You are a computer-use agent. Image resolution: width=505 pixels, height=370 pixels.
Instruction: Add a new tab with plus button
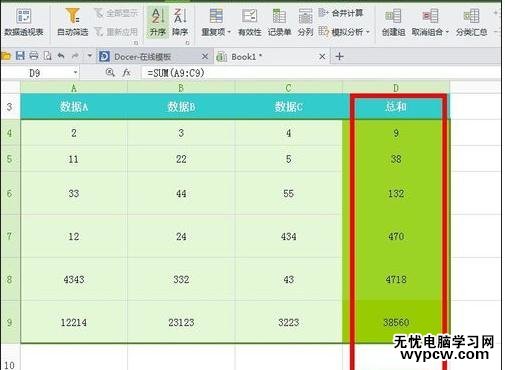[339, 56]
